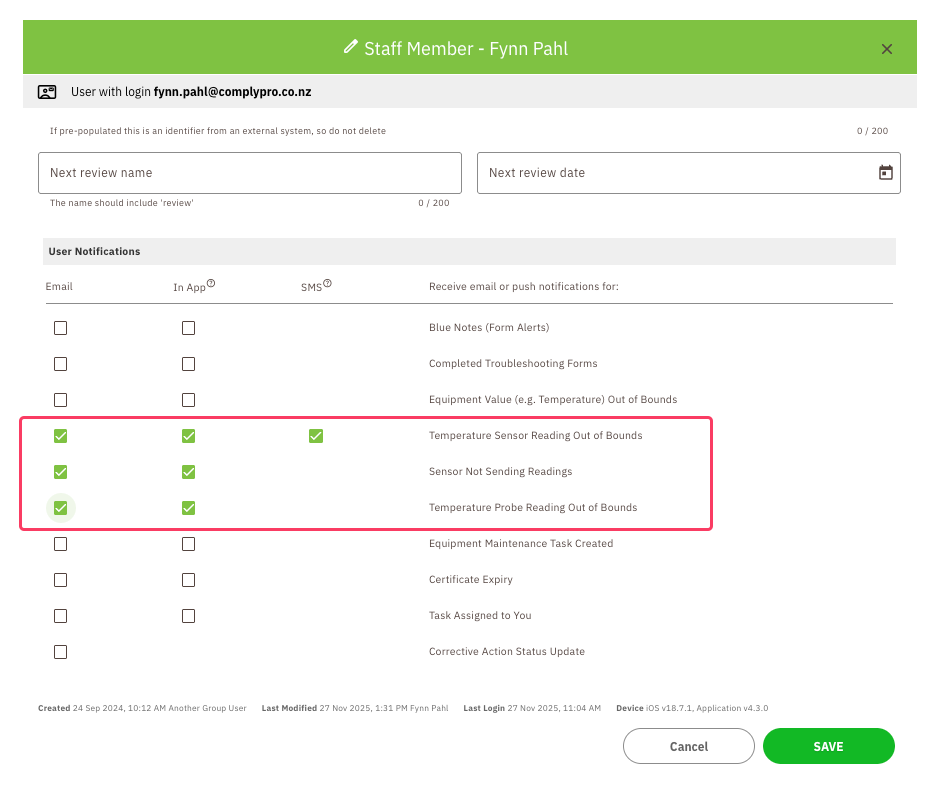
Task: Click the Equipment Maintenance Task Created label
Action: pyautogui.click(x=521, y=543)
